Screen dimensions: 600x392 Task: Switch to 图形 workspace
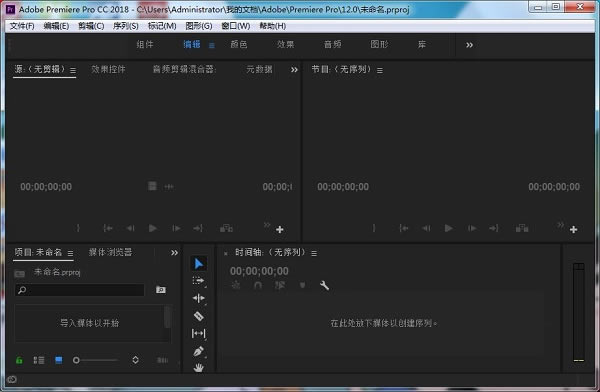pyautogui.click(x=379, y=44)
